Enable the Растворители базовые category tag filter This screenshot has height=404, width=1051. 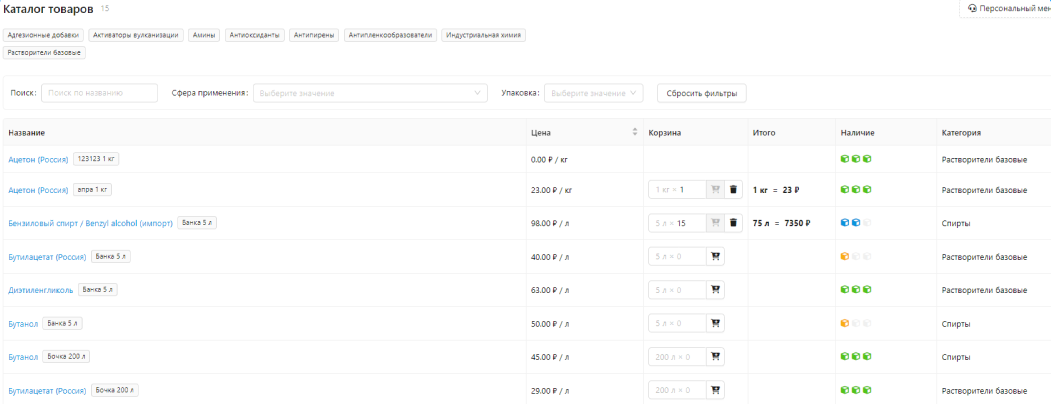tap(44, 52)
